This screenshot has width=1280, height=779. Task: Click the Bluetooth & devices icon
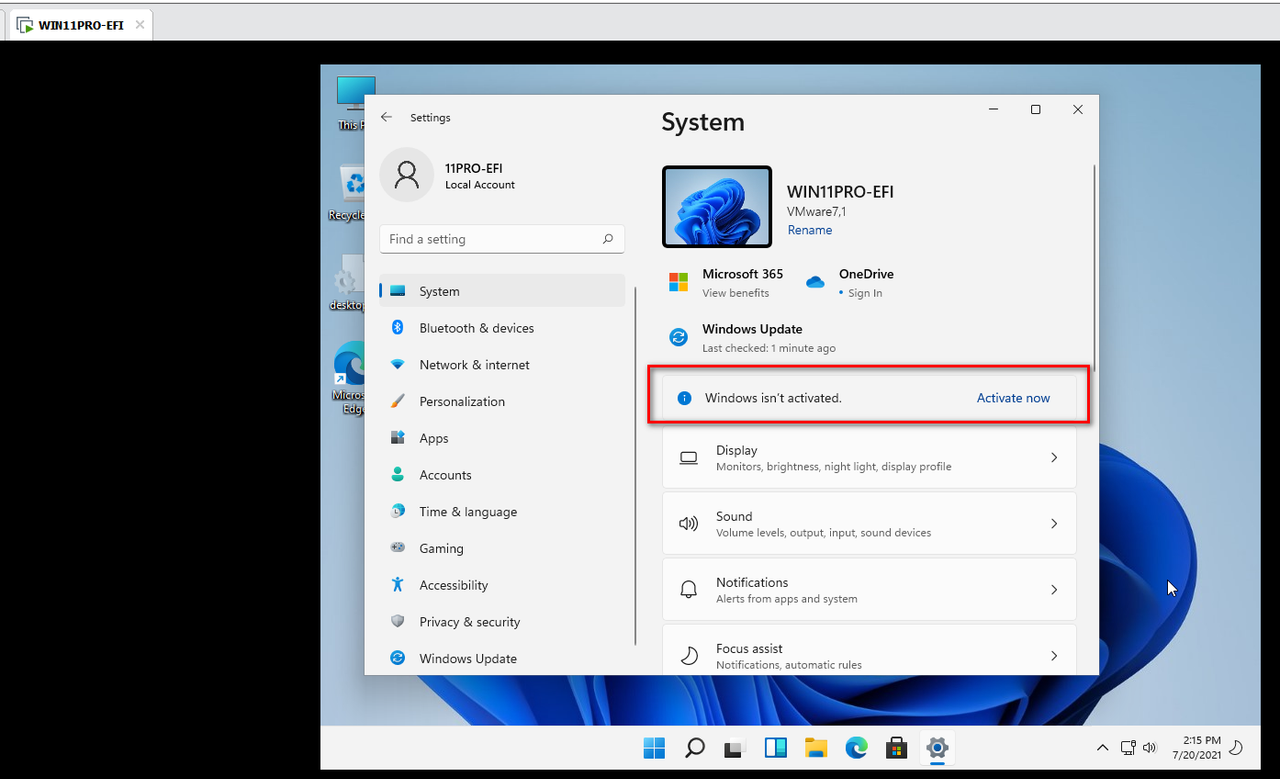click(397, 328)
